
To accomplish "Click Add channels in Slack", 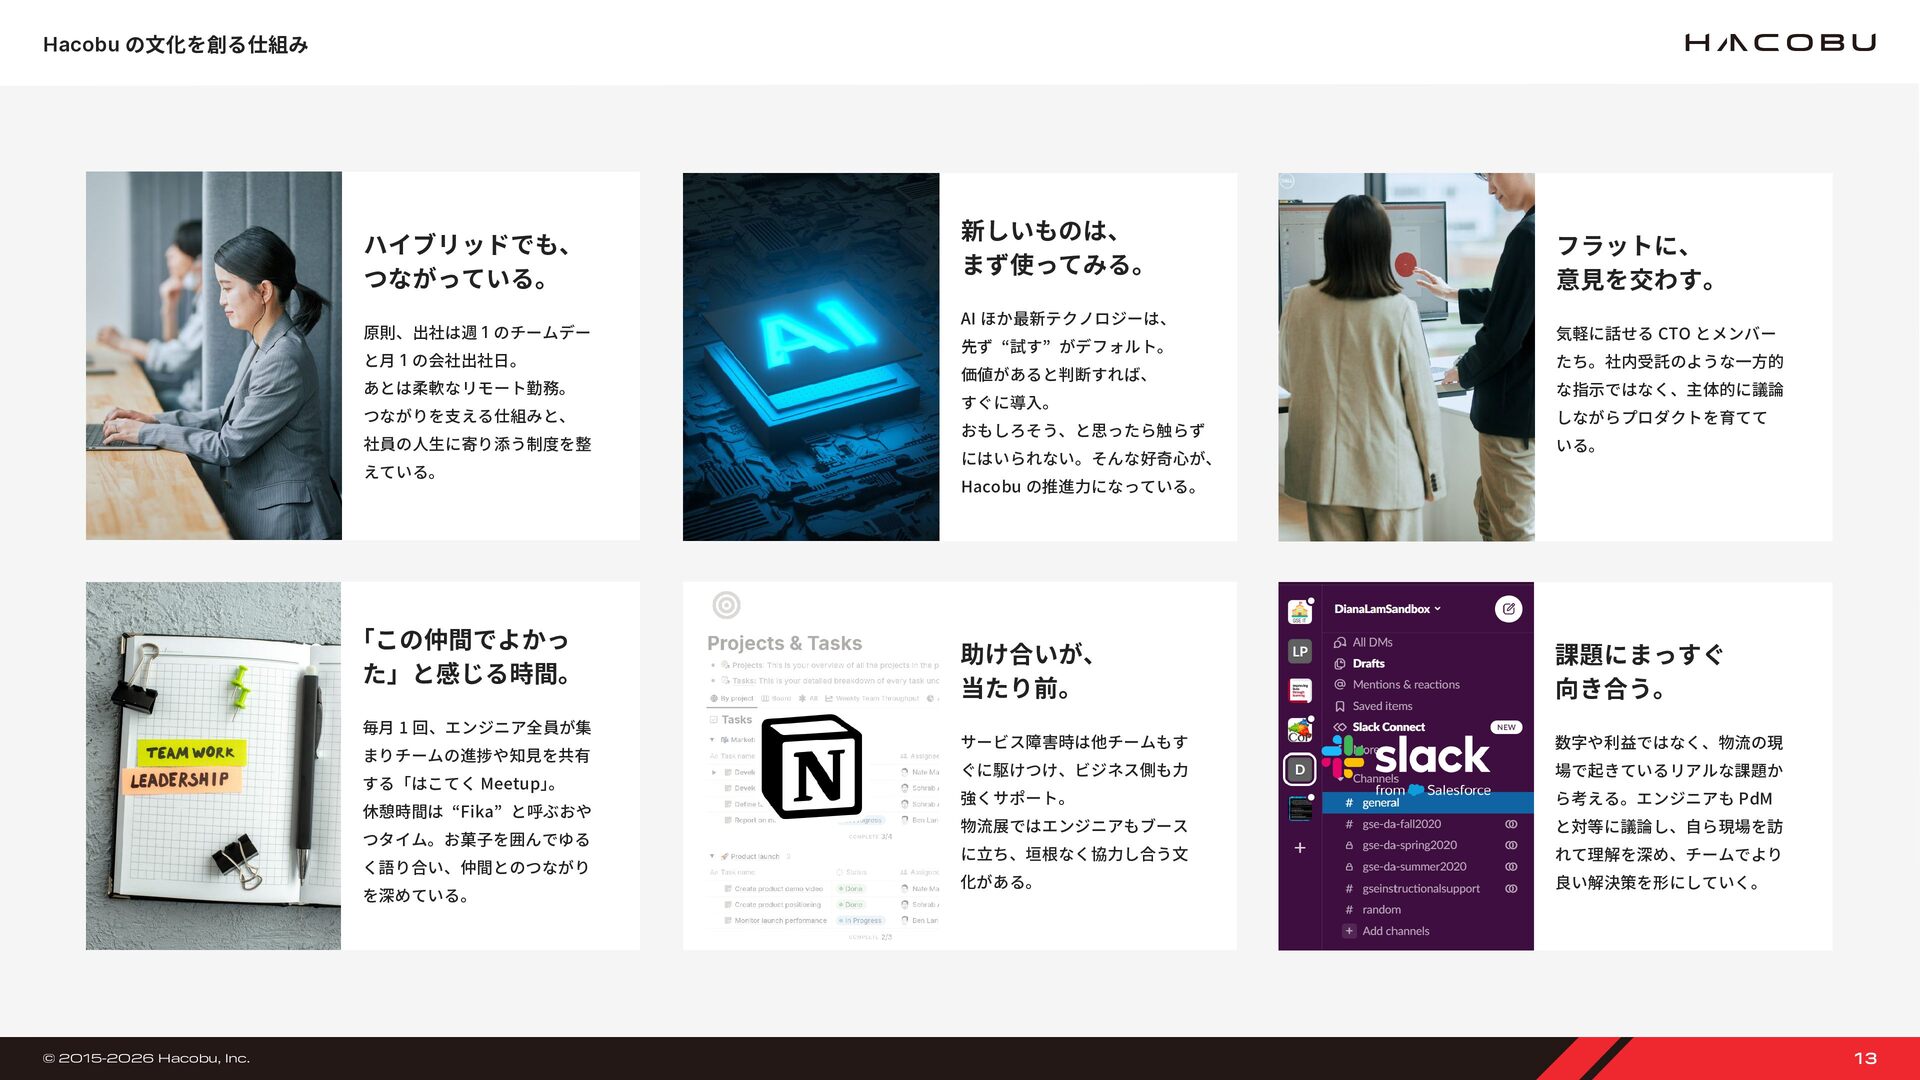I will click(x=1395, y=931).
